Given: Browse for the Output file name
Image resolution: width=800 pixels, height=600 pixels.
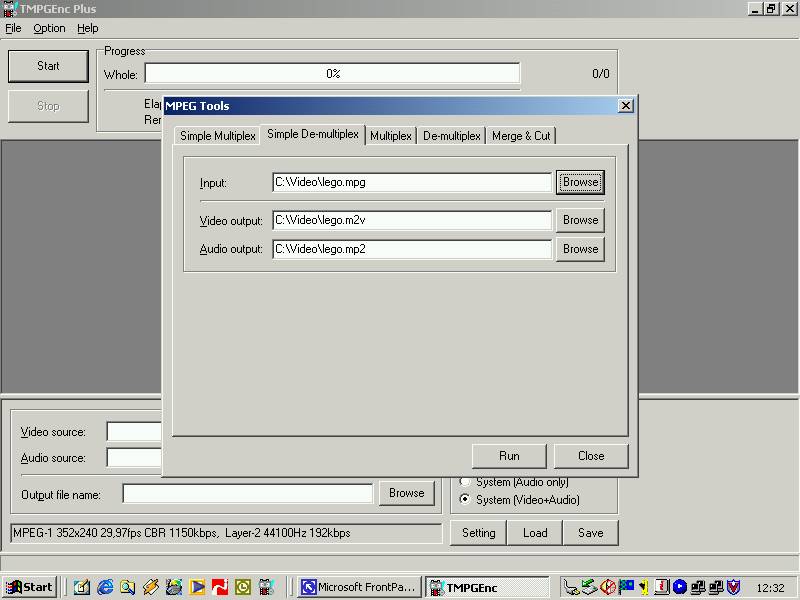Looking at the screenshot, I should (x=406, y=493).
